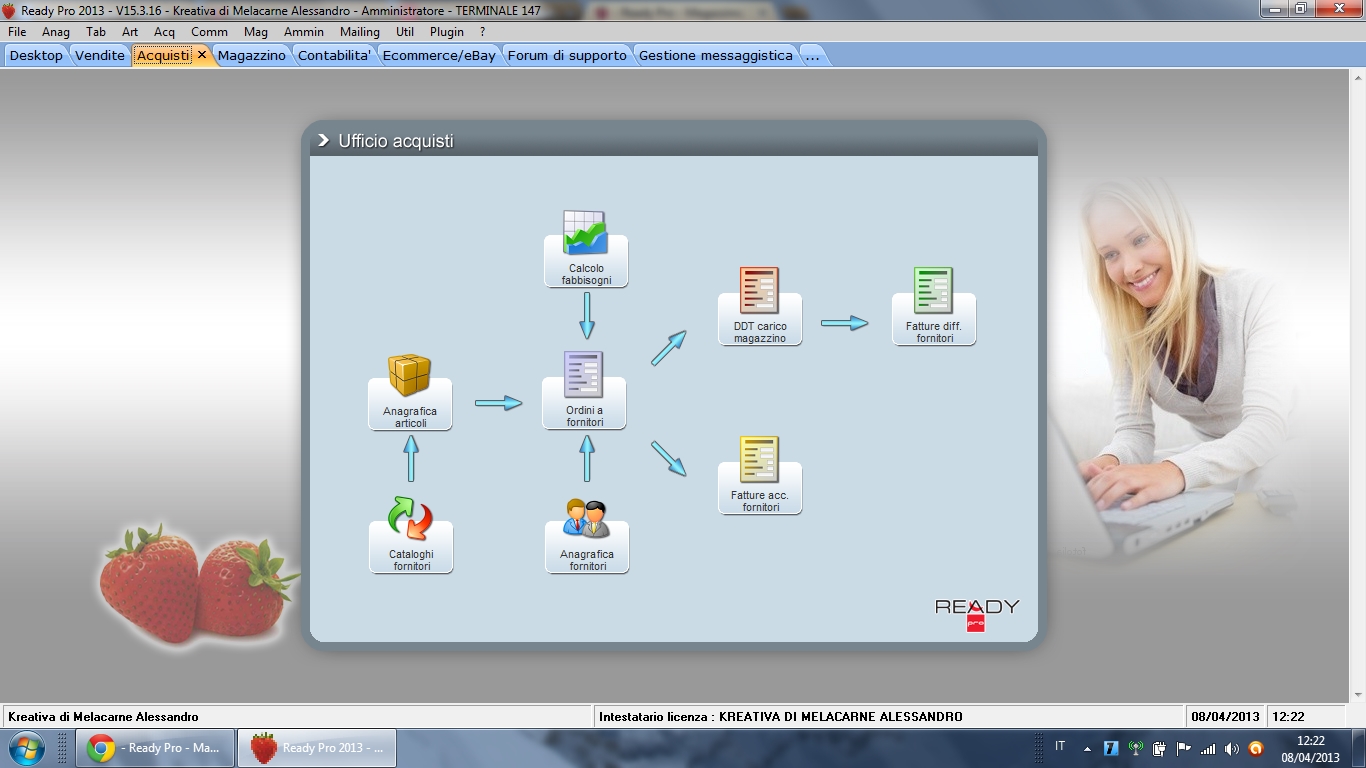Open the Mailing menu
This screenshot has width=1366, height=768.
tap(360, 31)
